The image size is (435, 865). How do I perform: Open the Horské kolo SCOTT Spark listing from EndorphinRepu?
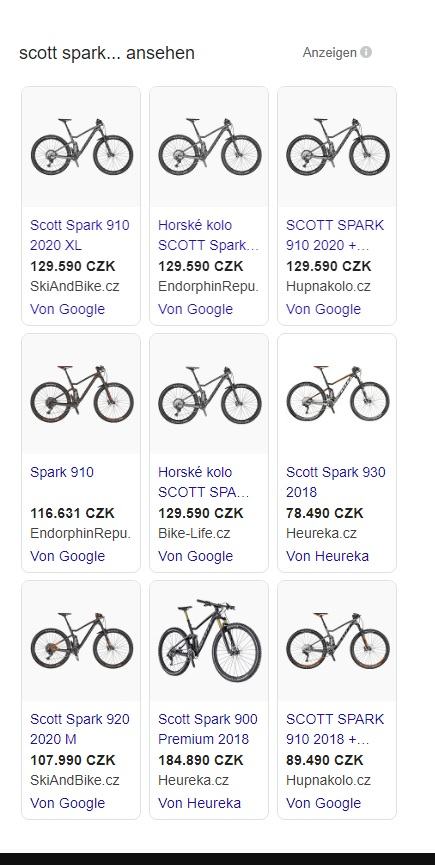click(208, 235)
